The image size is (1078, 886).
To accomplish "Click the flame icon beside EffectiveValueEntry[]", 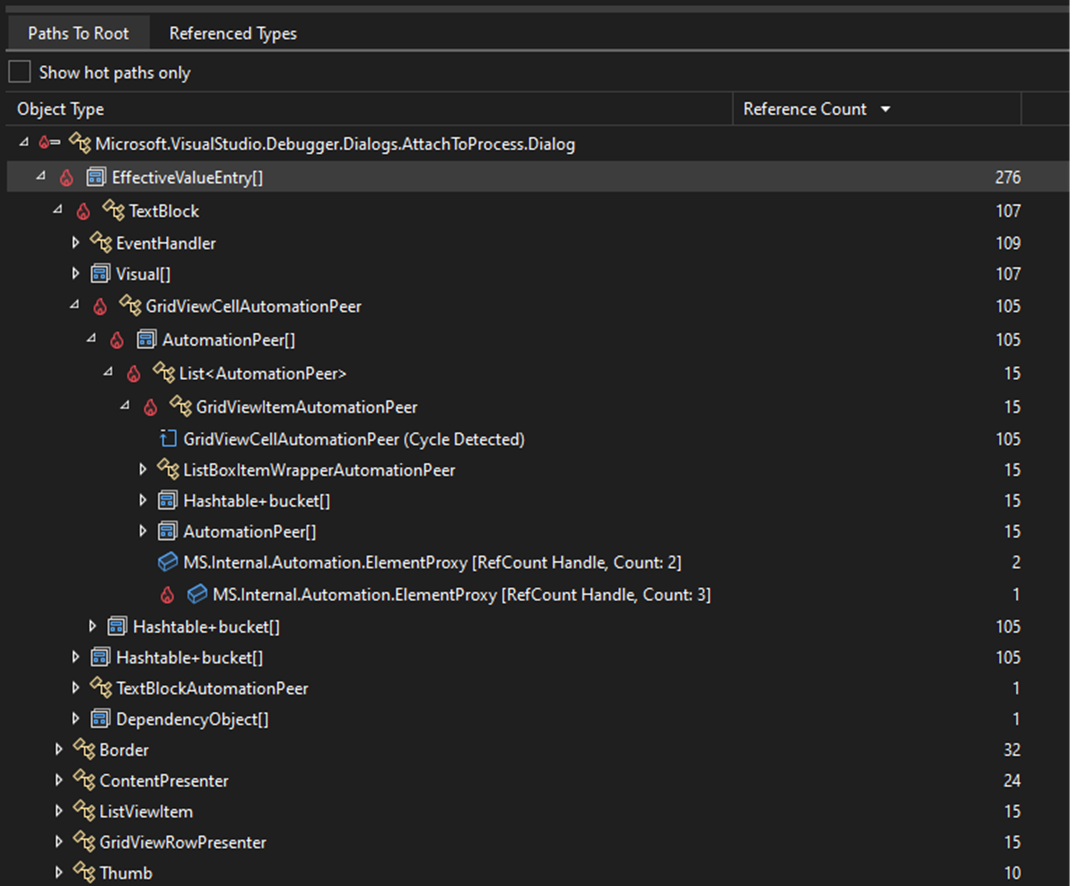I will 67,178.
